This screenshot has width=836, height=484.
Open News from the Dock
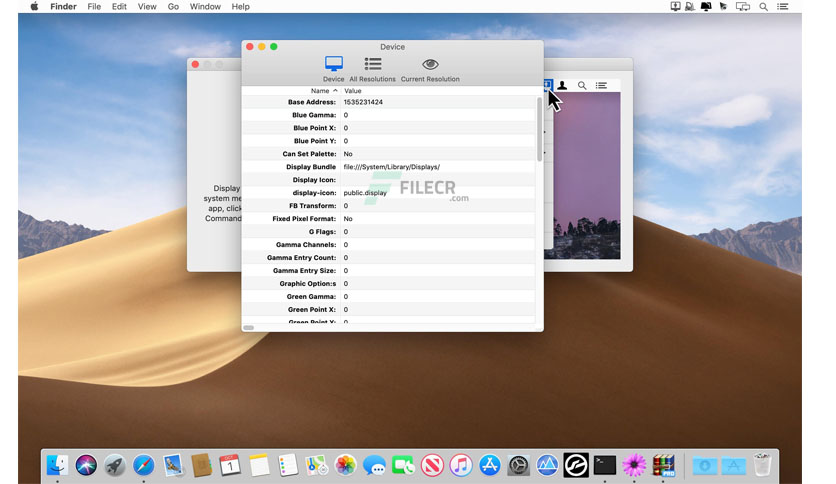point(432,465)
